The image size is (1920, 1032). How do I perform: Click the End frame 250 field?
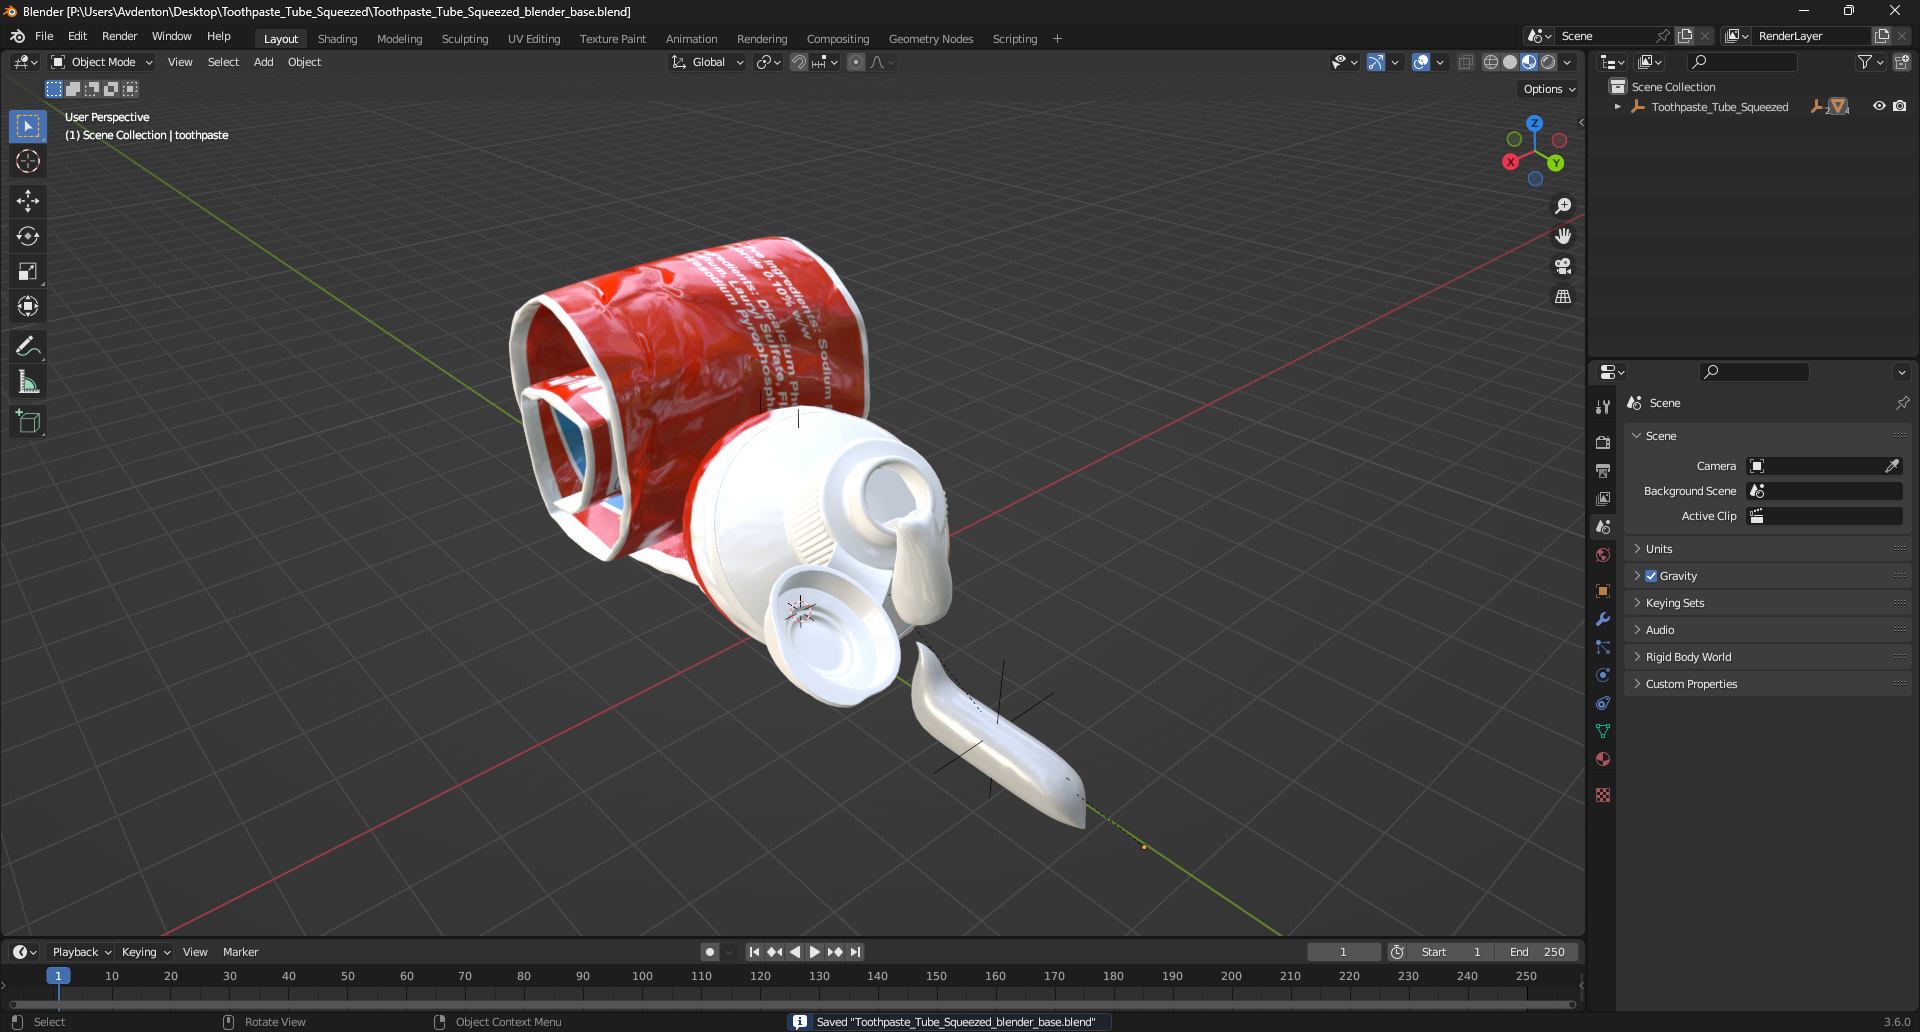click(x=1538, y=952)
